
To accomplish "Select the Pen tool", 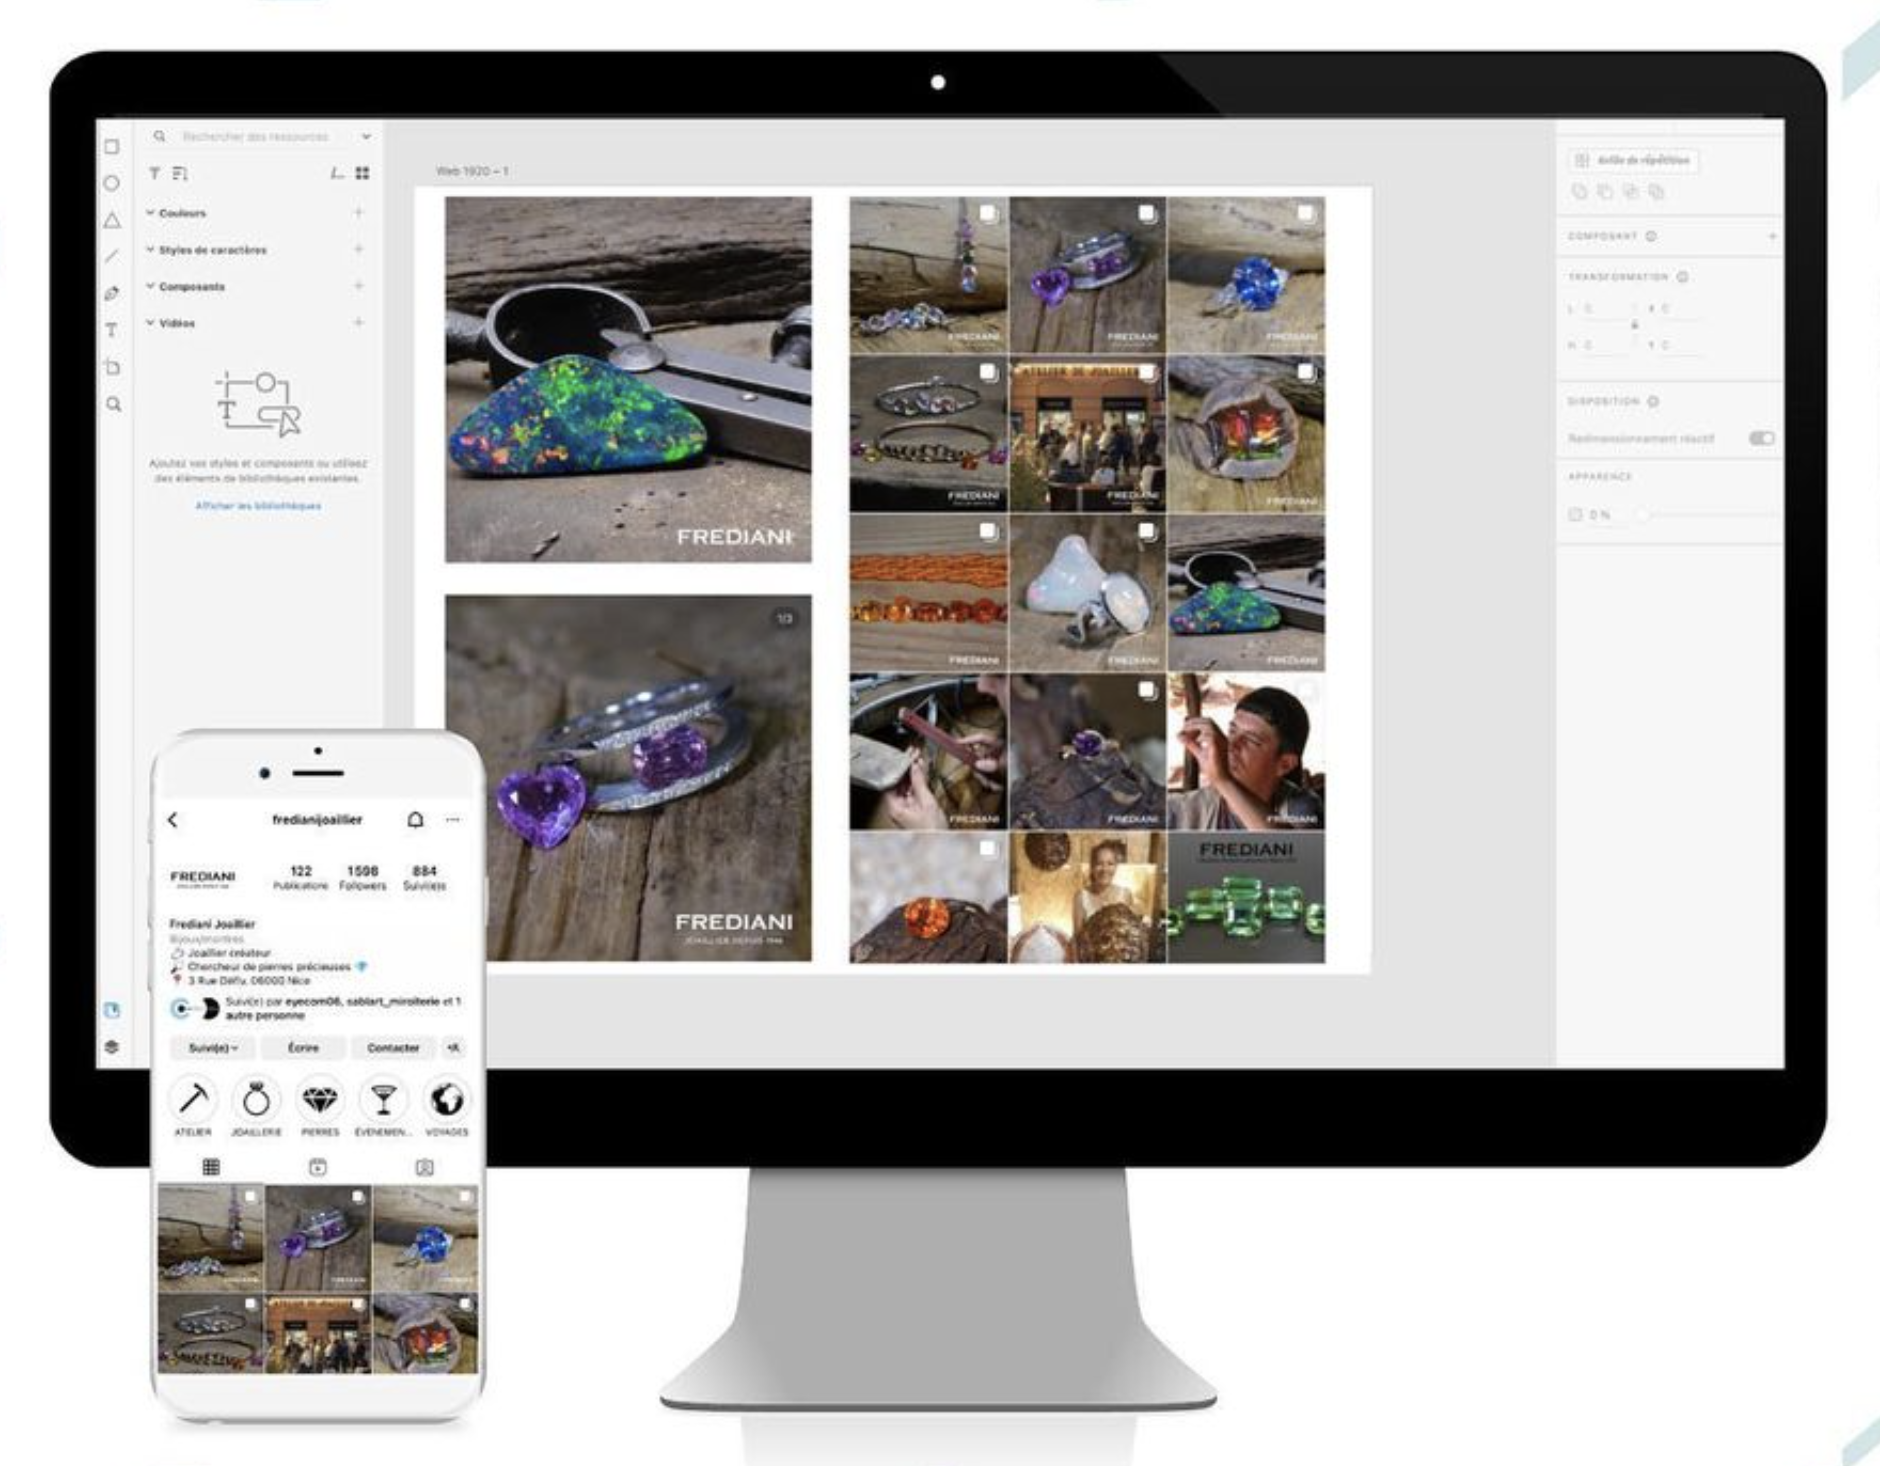I will 112,294.
